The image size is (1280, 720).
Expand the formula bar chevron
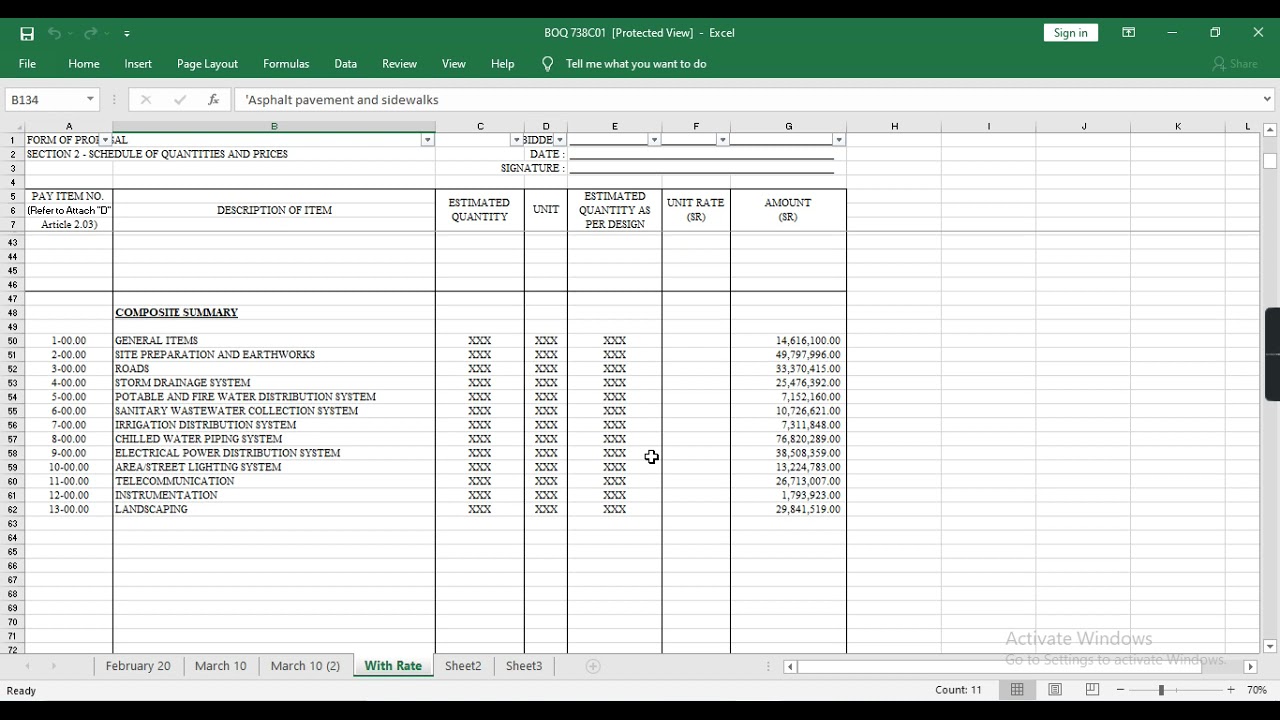[1267, 100]
